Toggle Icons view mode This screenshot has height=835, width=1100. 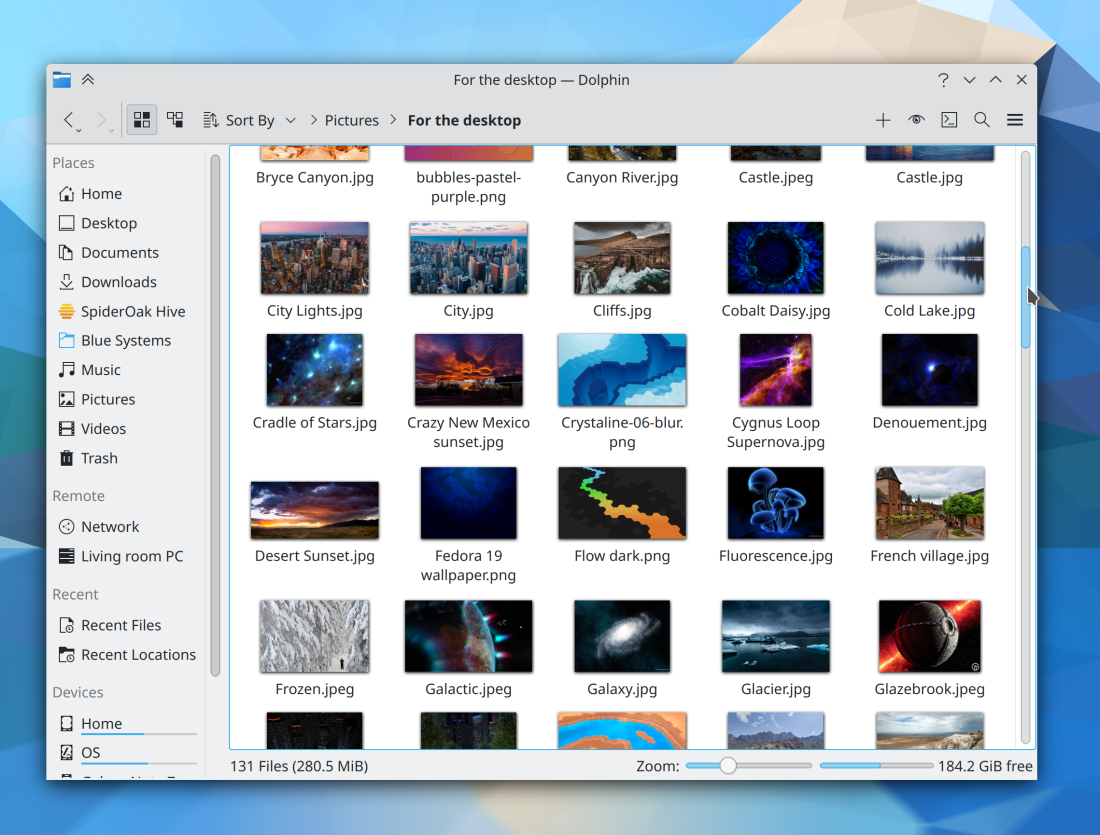pos(142,120)
